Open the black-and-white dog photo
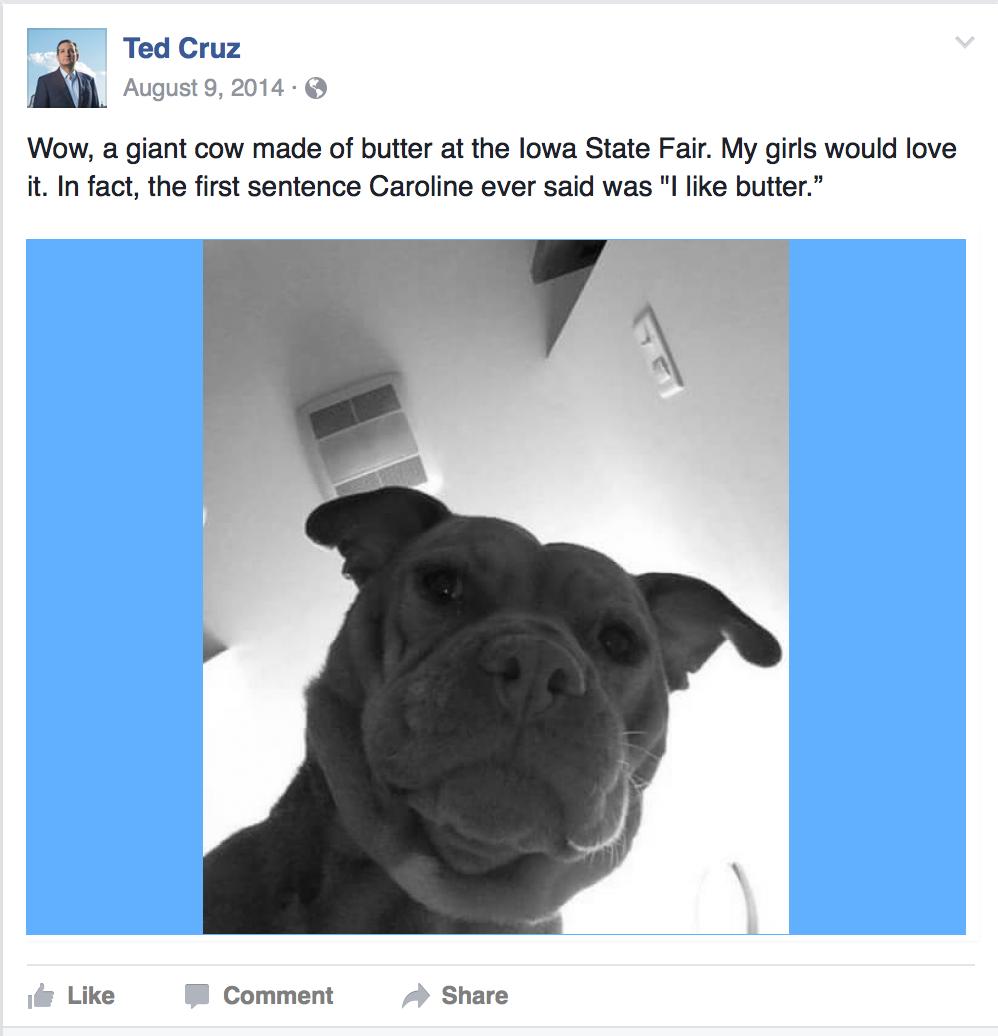The width and height of the screenshot is (998, 1036). coord(496,587)
